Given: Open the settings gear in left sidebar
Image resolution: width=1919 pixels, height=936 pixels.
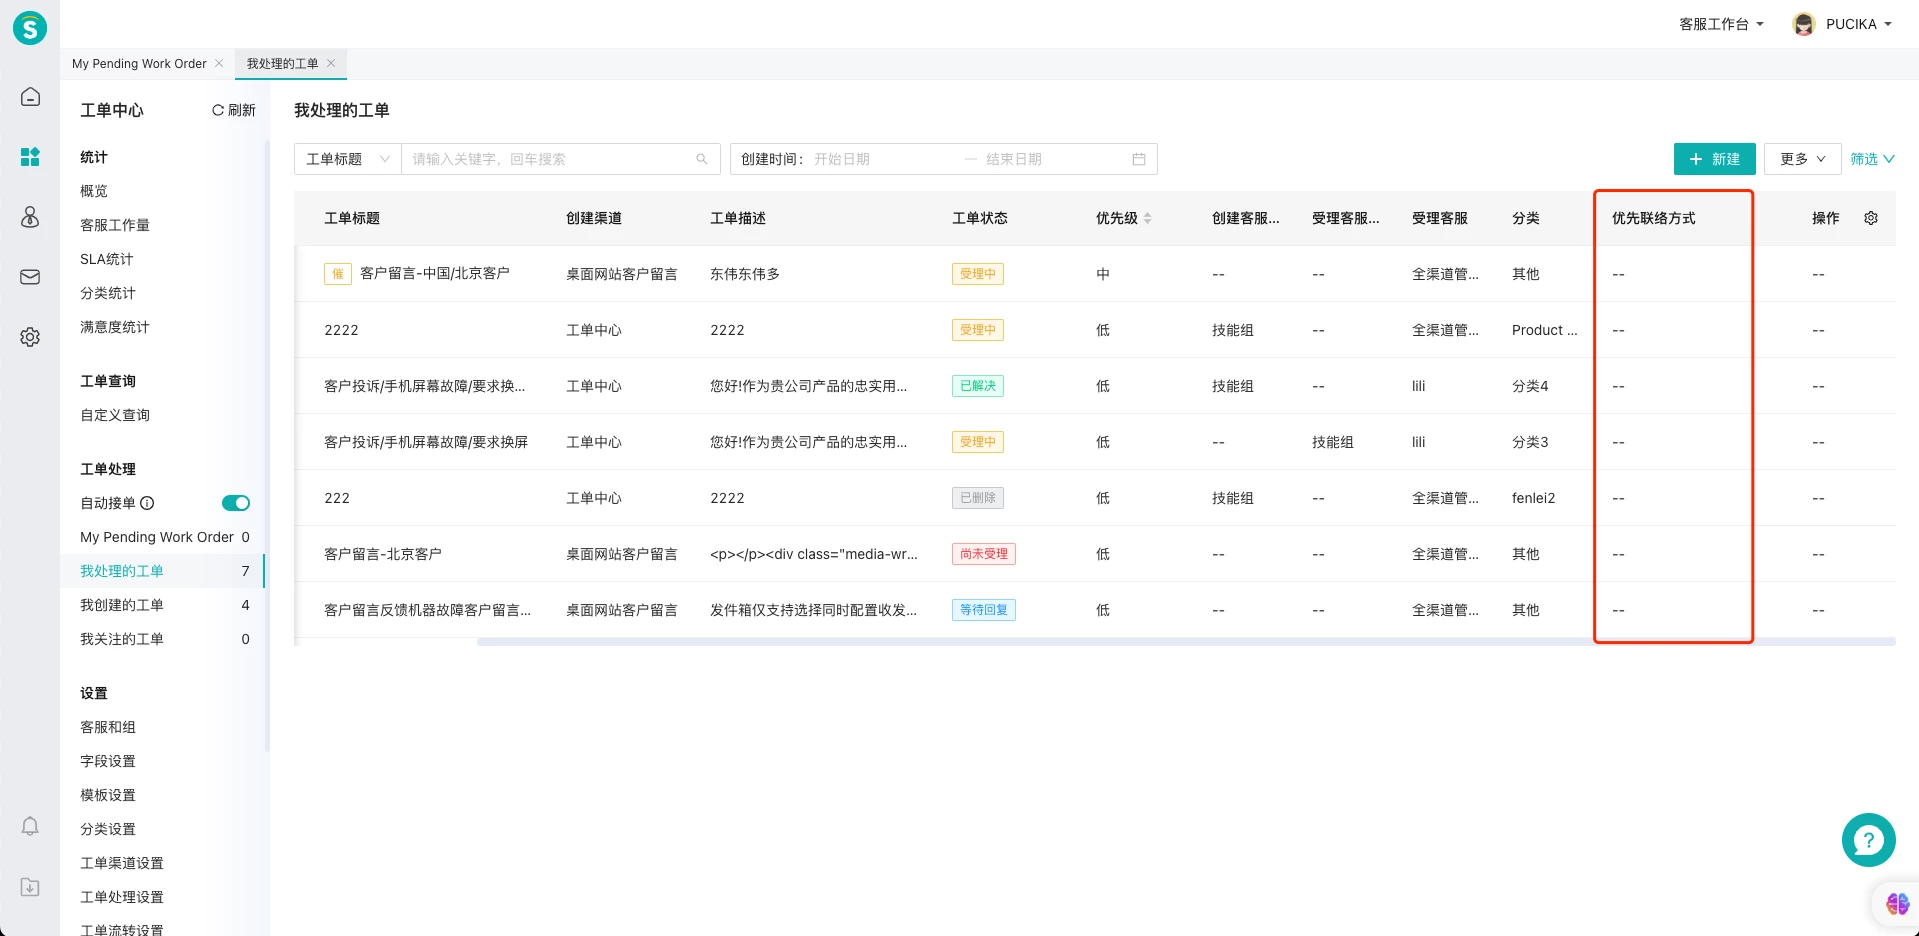Looking at the screenshot, I should [30, 337].
